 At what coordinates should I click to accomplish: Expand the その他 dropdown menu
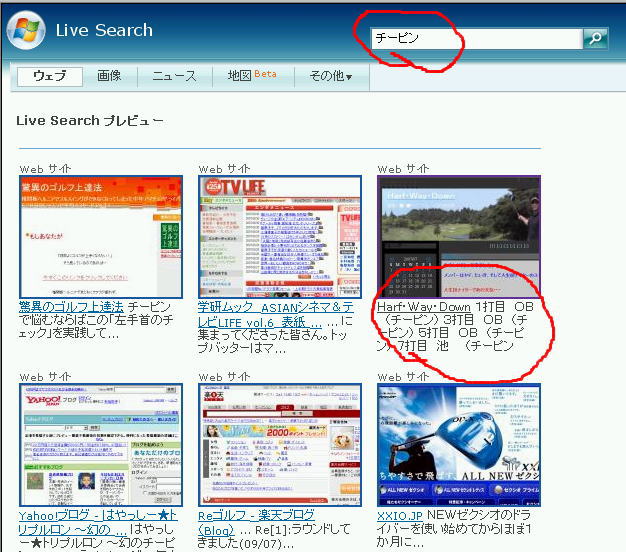331,76
